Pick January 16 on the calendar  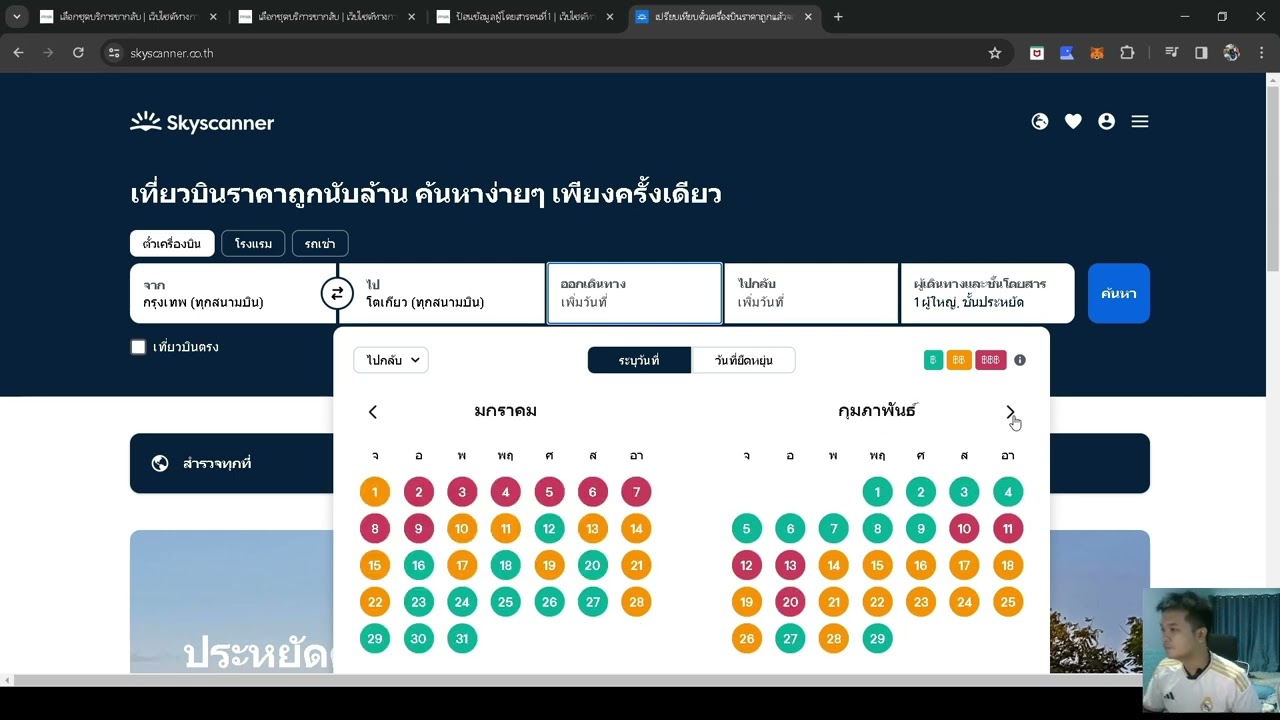pos(418,565)
